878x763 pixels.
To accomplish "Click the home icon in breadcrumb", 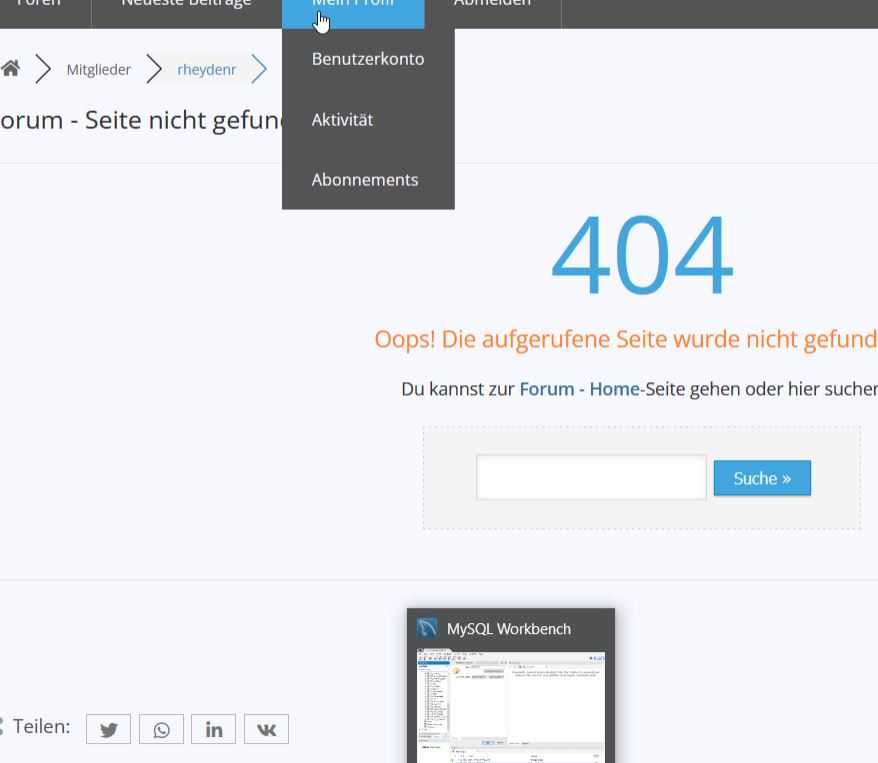I will pos(10,68).
